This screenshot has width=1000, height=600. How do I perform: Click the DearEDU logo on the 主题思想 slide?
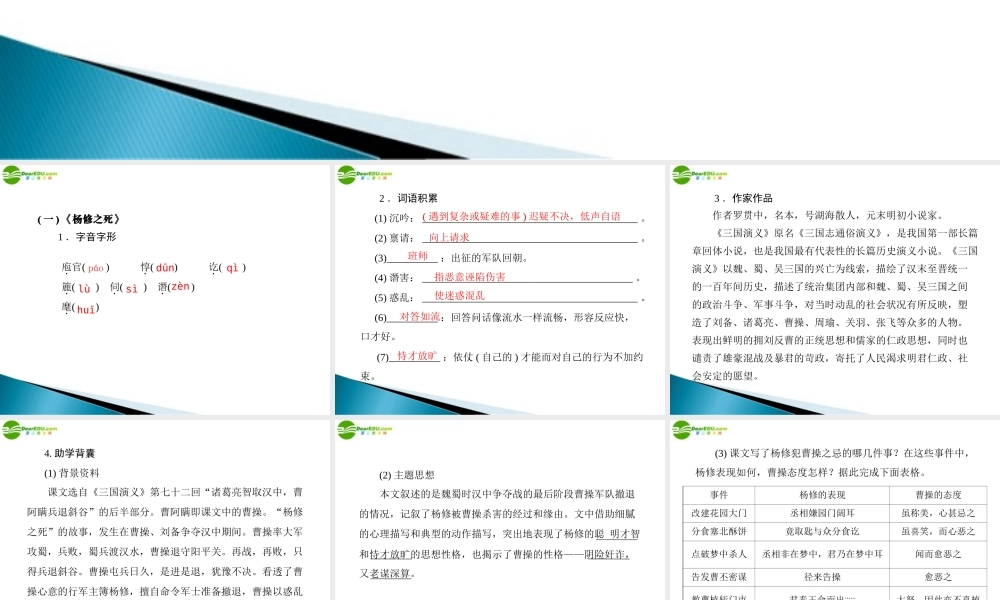(x=365, y=430)
